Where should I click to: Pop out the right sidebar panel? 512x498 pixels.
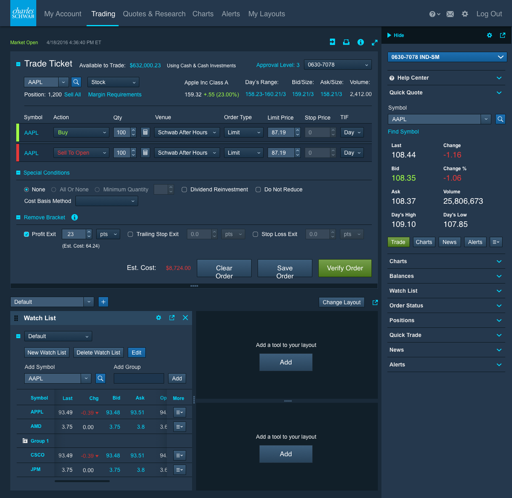(503, 35)
